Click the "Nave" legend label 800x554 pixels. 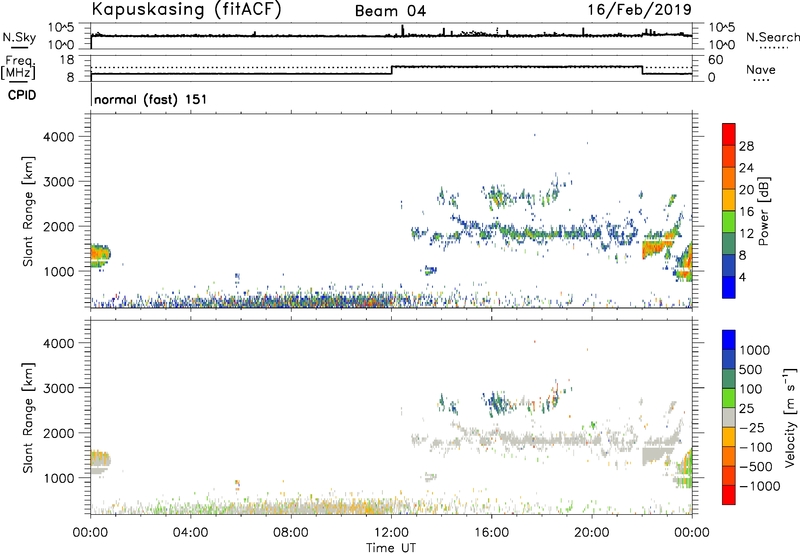pyautogui.click(x=761, y=70)
